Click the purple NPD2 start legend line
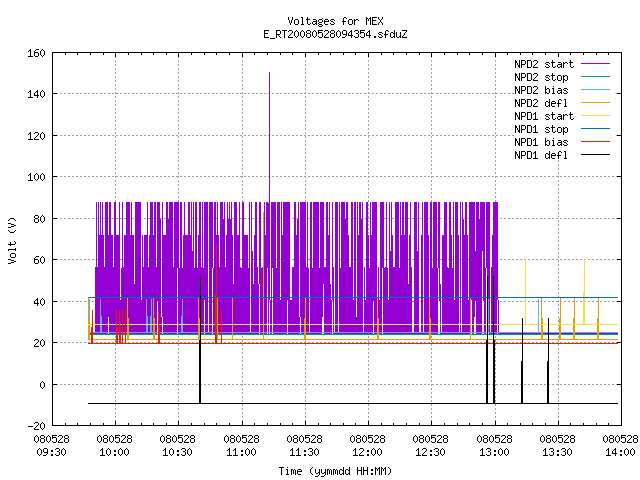The width and height of the screenshot is (640, 480). (595, 64)
